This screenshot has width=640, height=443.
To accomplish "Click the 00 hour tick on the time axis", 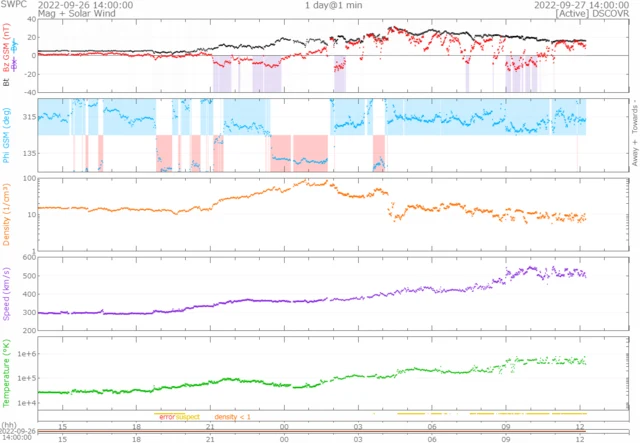I will point(285,438).
